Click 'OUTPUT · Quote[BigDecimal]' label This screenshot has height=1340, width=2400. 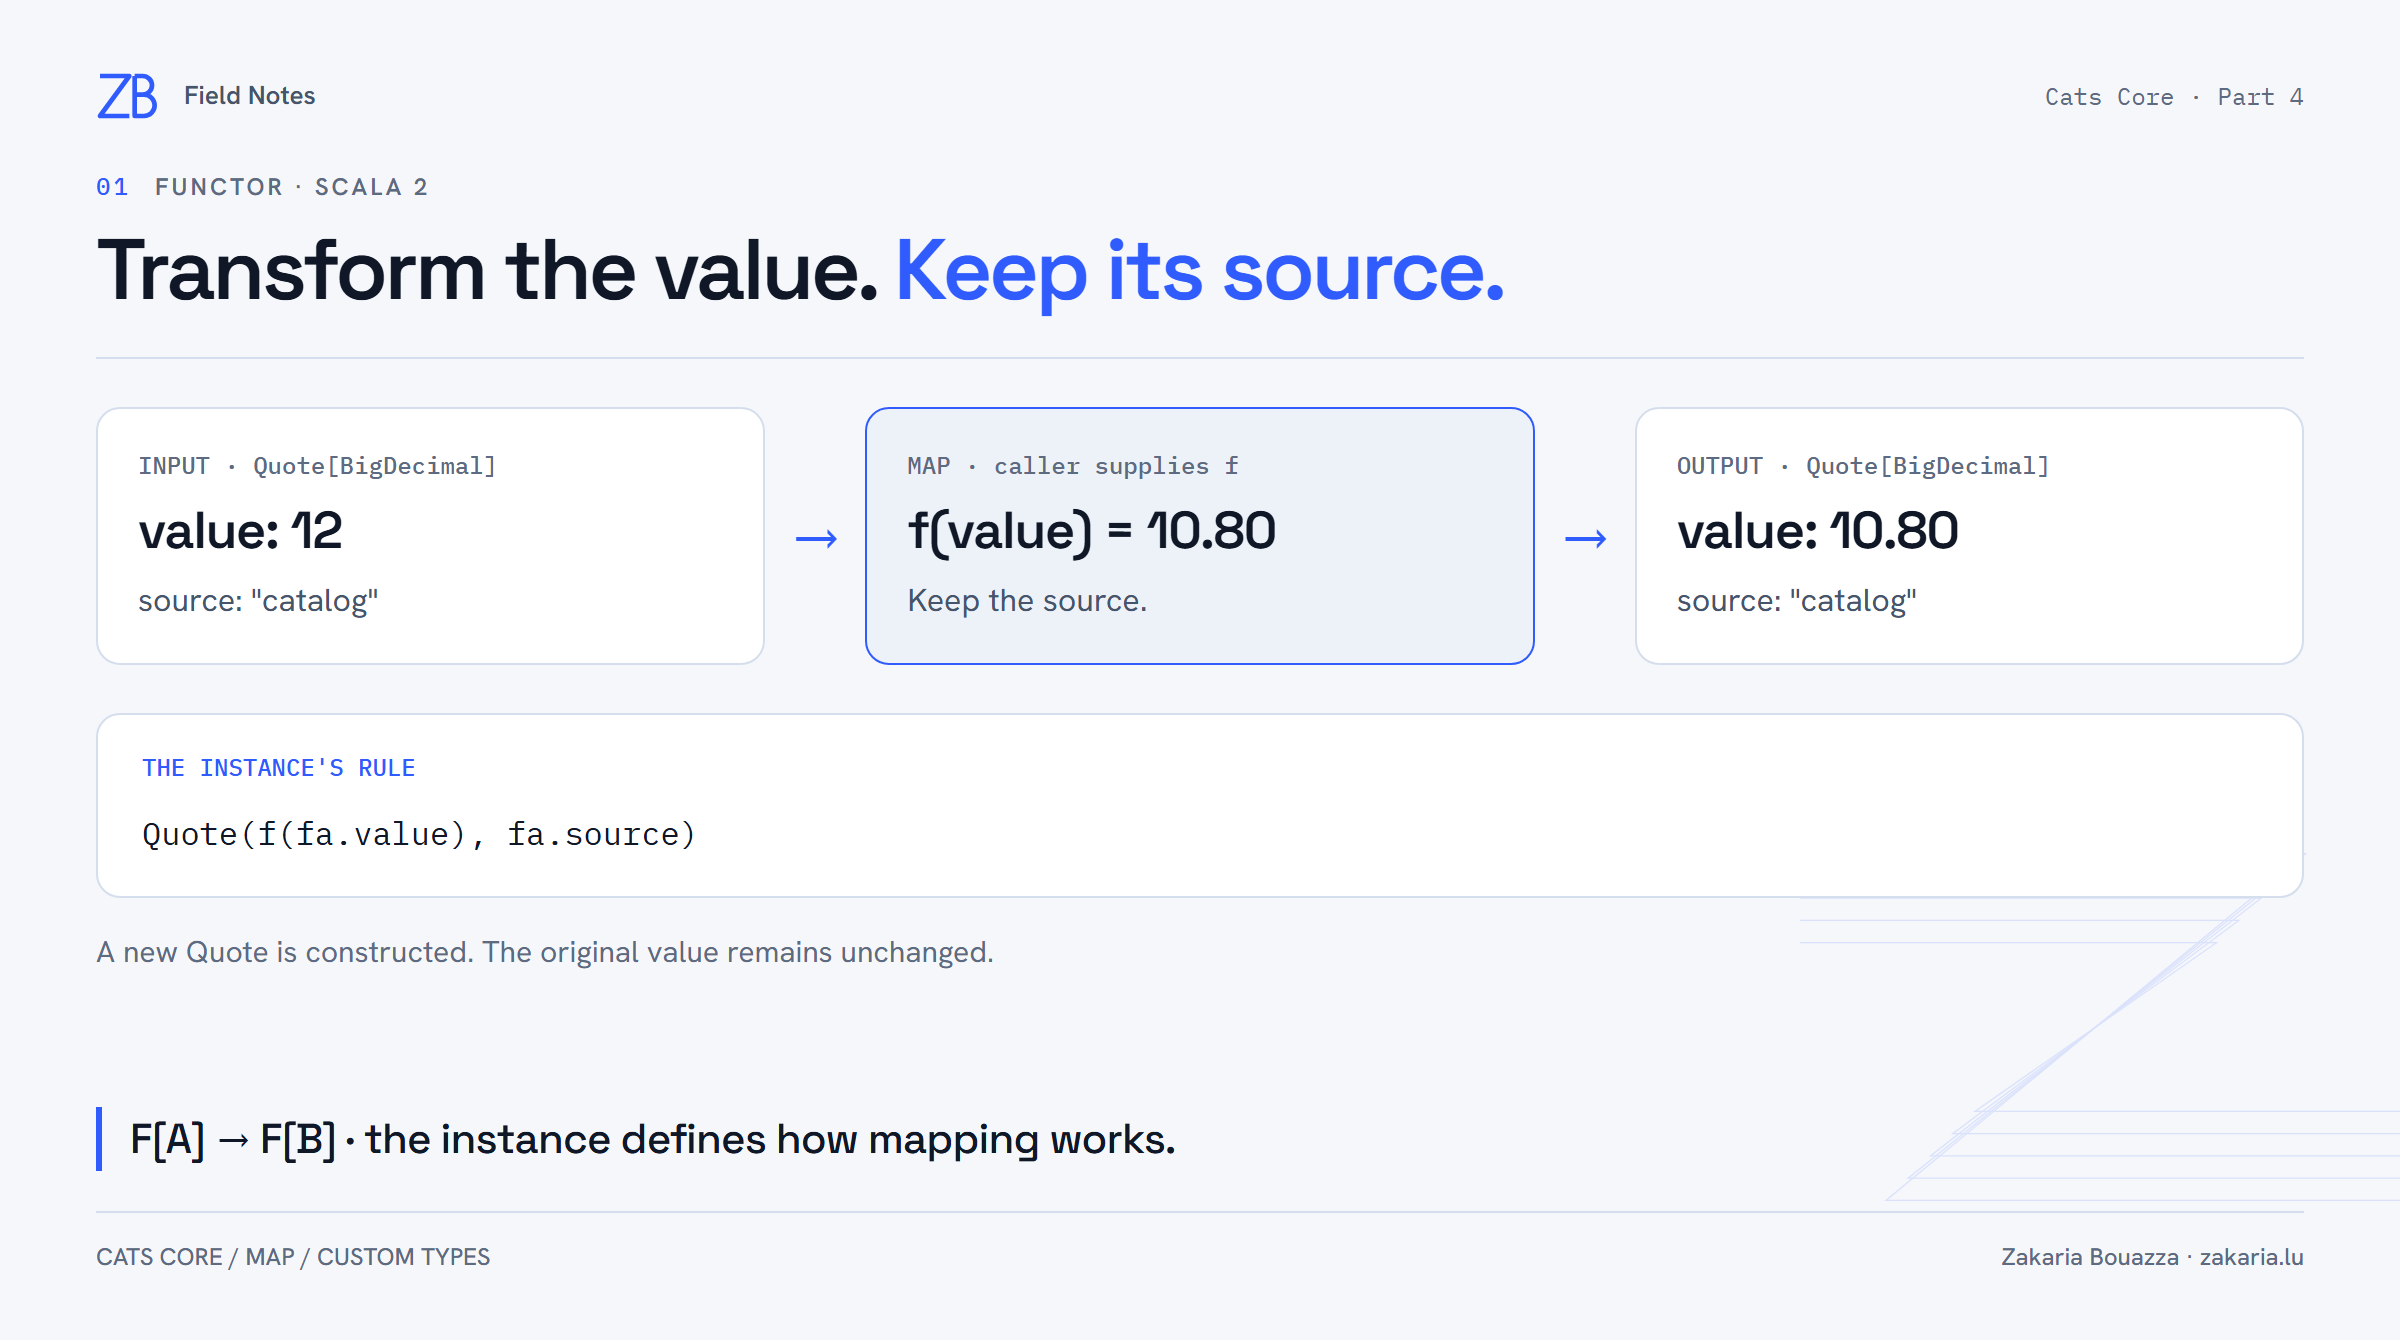[1863, 466]
